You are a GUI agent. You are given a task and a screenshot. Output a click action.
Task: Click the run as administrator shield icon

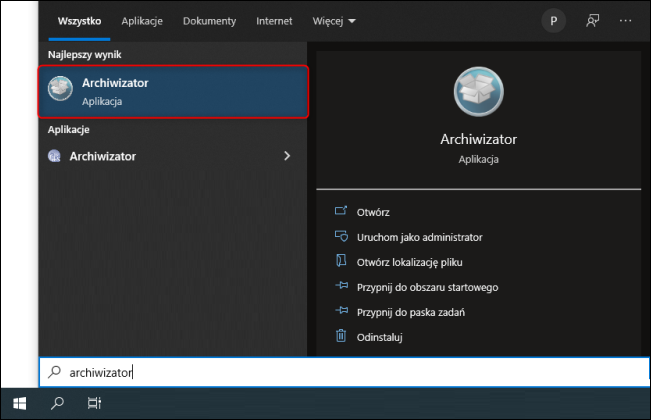(340, 237)
